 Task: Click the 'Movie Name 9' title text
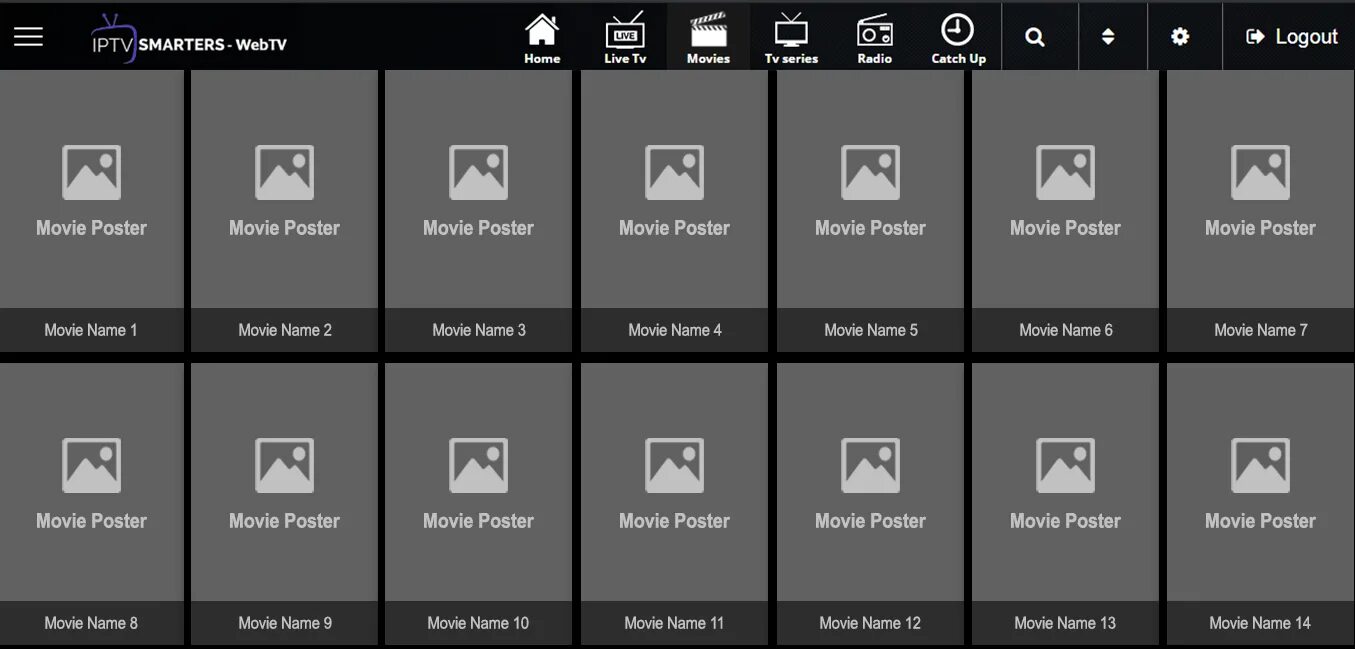(285, 623)
